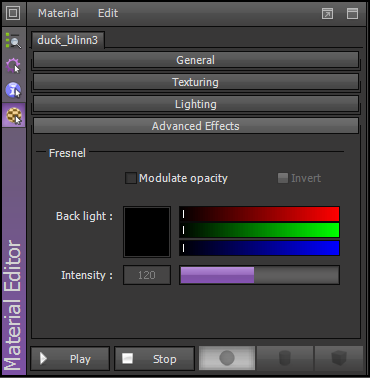Viewport: 370px width, 378px height.
Task: Collapse the Advanced Effects section
Action: [196, 126]
